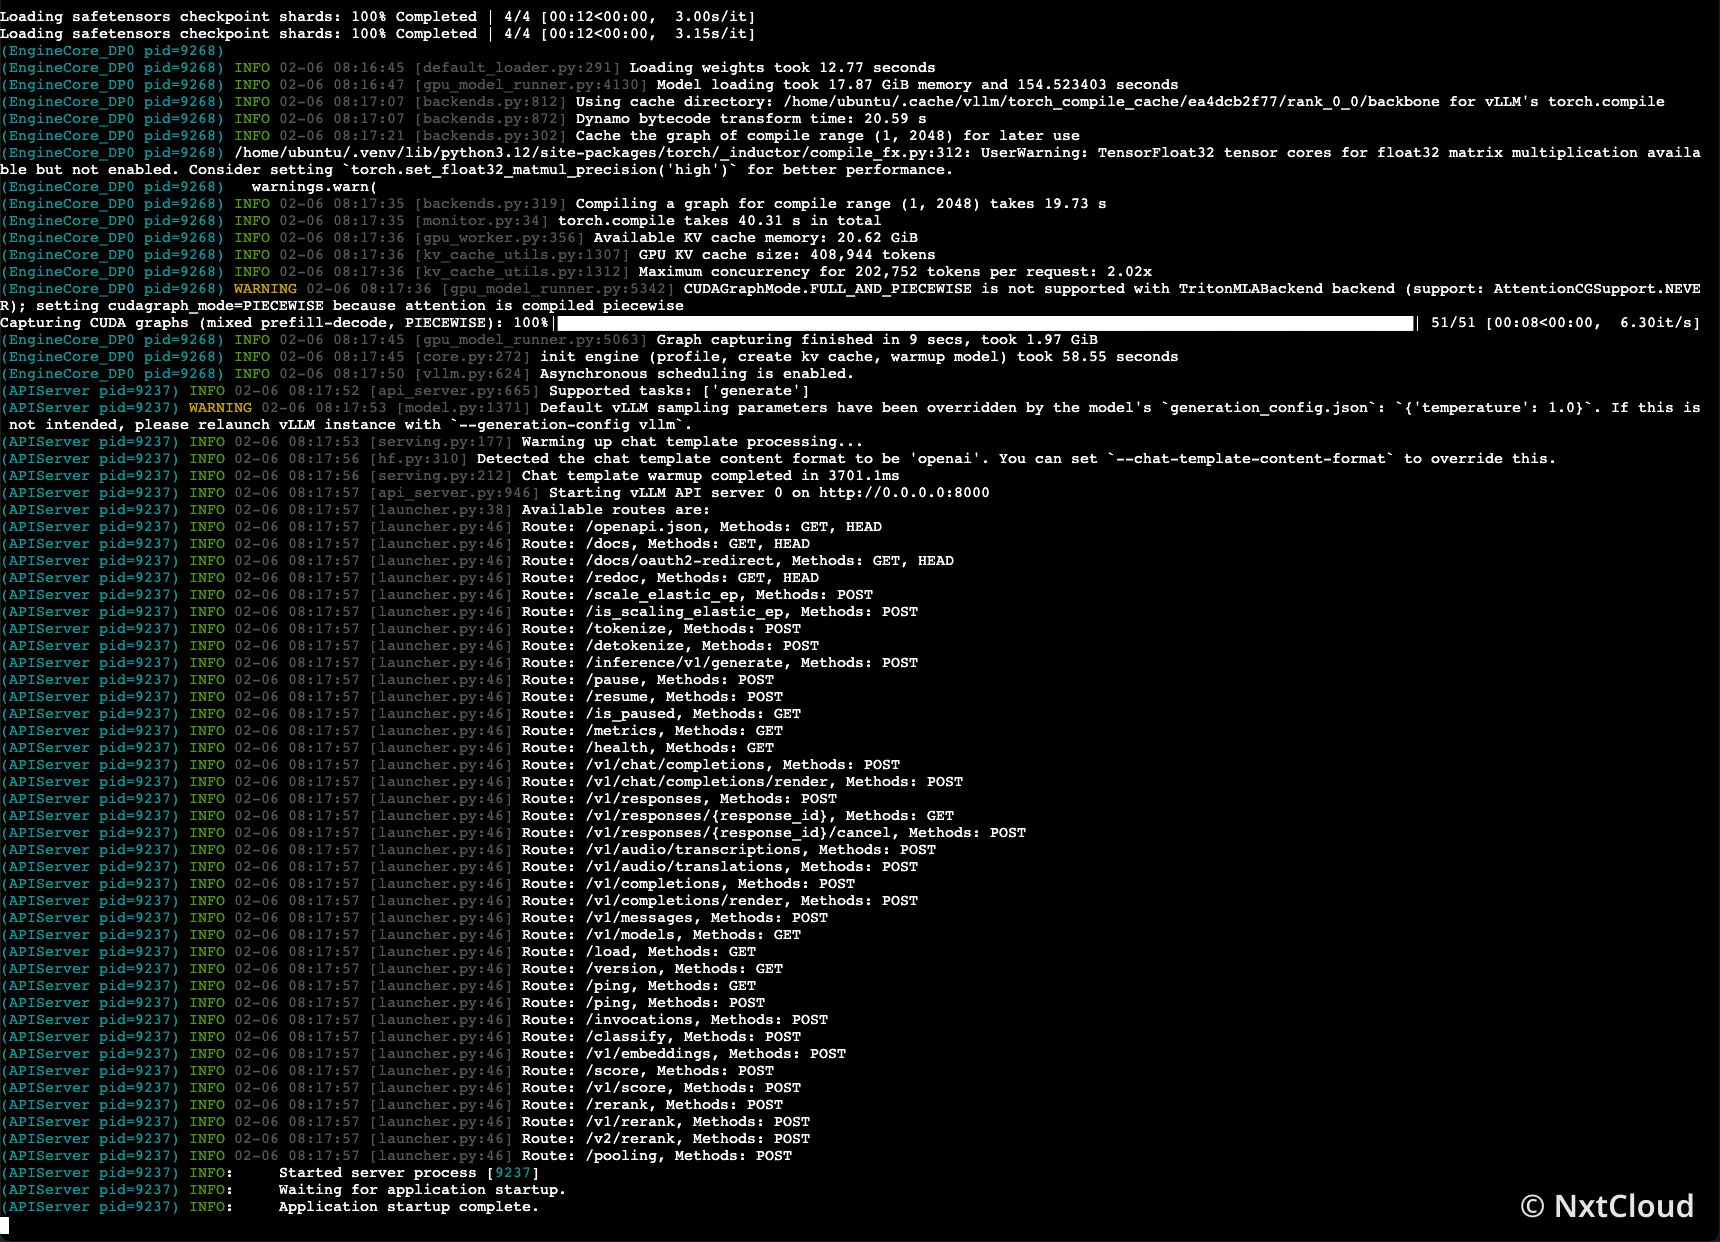Click the '/docs/oauth2-redirect' route text
The height and width of the screenshot is (1242, 1720).
coord(679,561)
